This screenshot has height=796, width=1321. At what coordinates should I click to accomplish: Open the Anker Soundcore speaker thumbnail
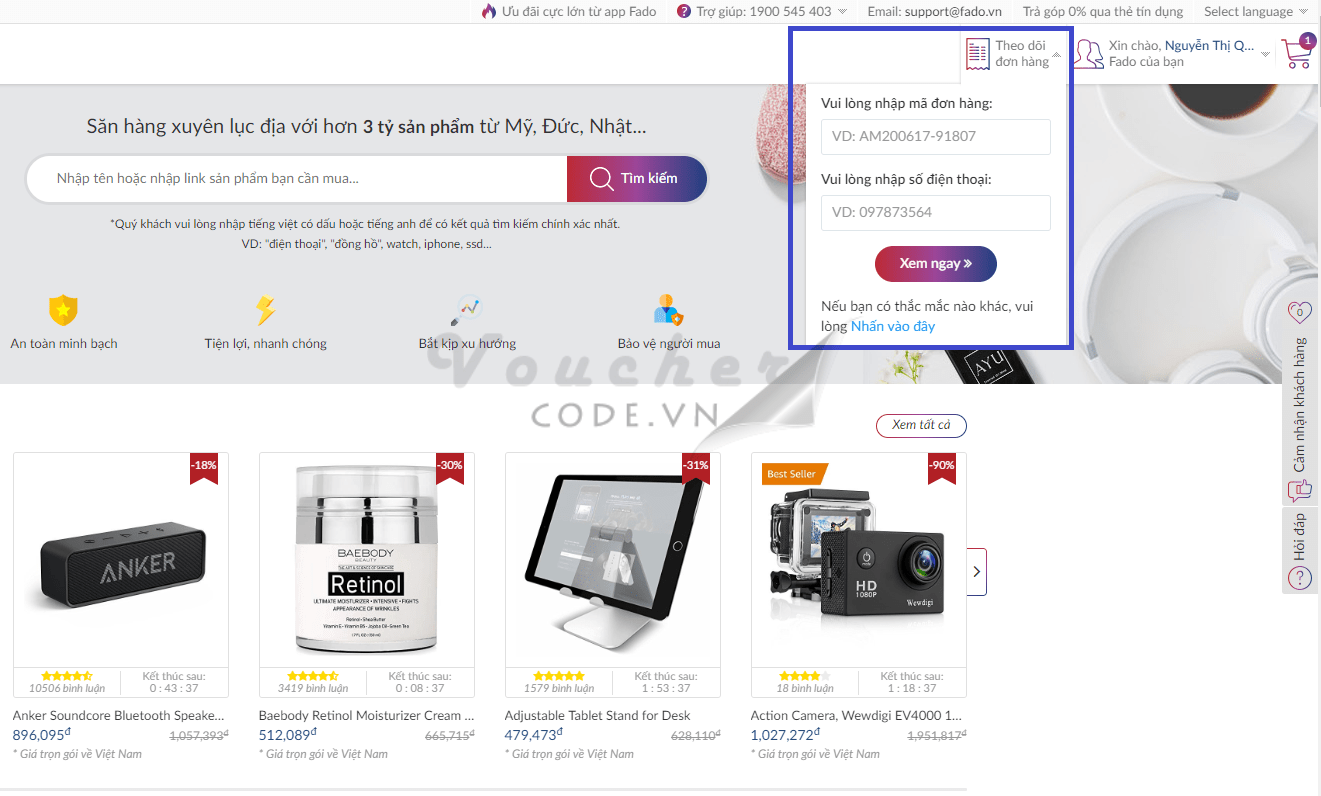[x=121, y=560]
